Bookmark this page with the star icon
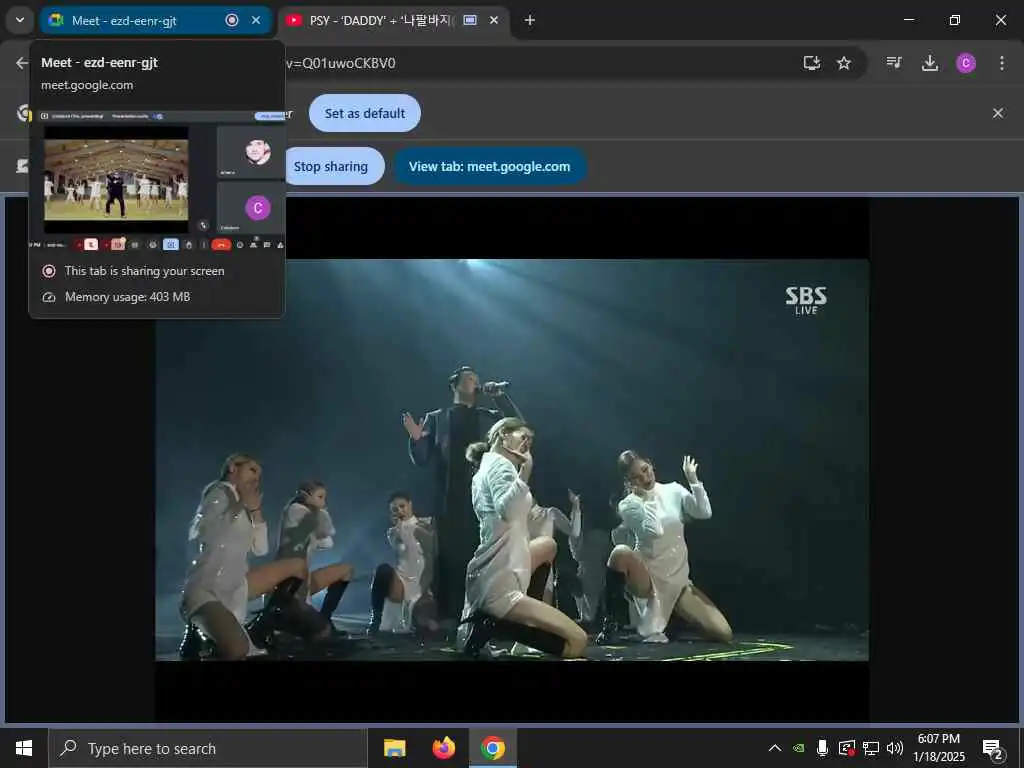Screen dimensions: 1024x768 (x=844, y=63)
